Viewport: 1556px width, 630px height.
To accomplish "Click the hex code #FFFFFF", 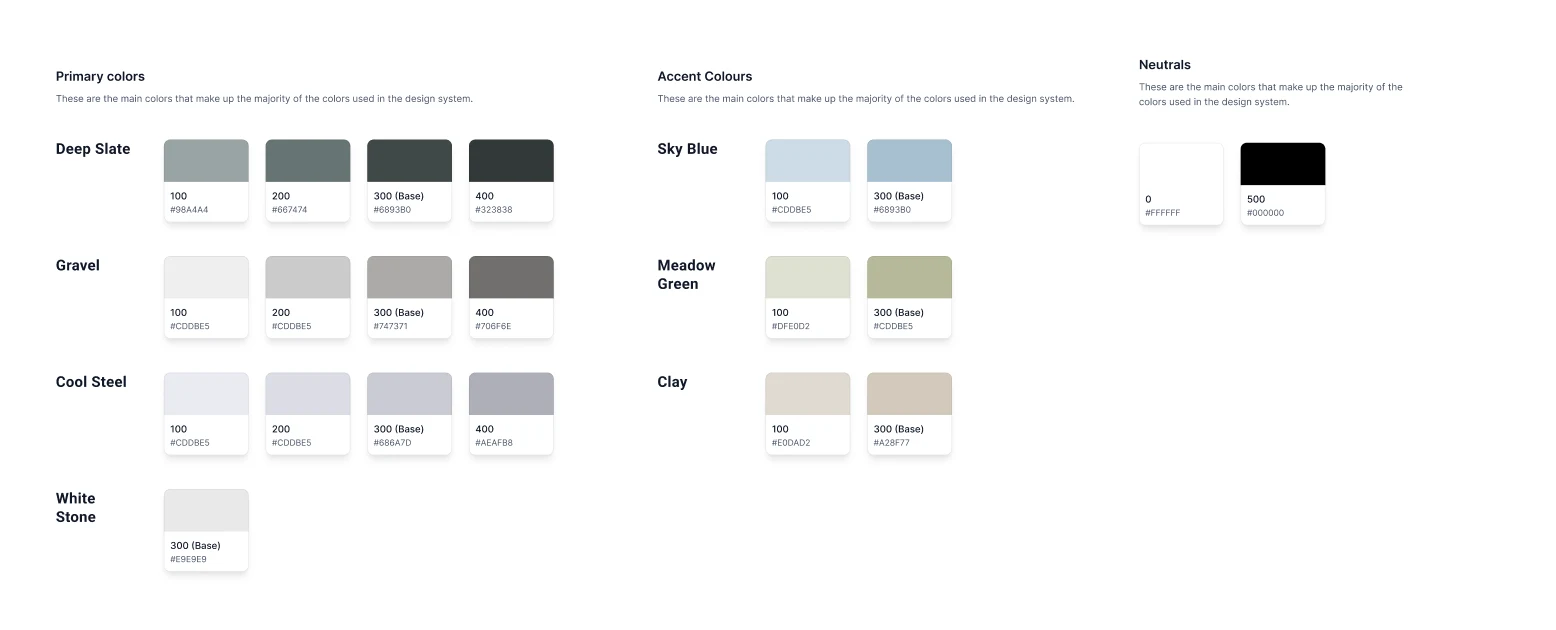I will click(x=1163, y=213).
